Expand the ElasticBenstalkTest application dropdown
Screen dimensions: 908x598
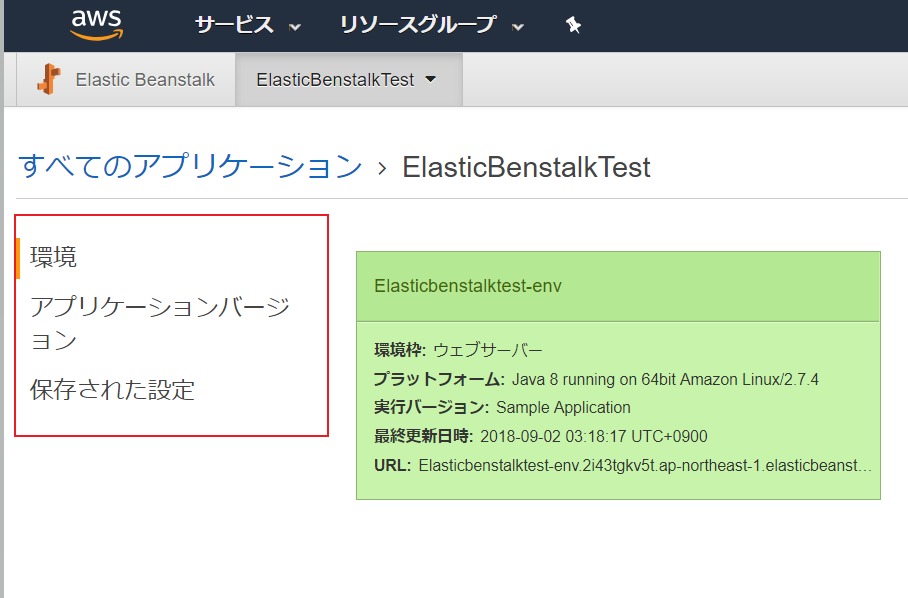432,79
